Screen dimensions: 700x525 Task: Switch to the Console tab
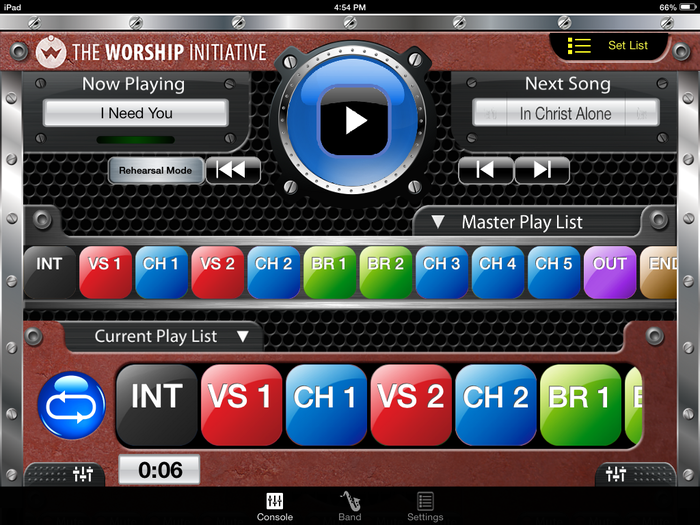tap(275, 507)
